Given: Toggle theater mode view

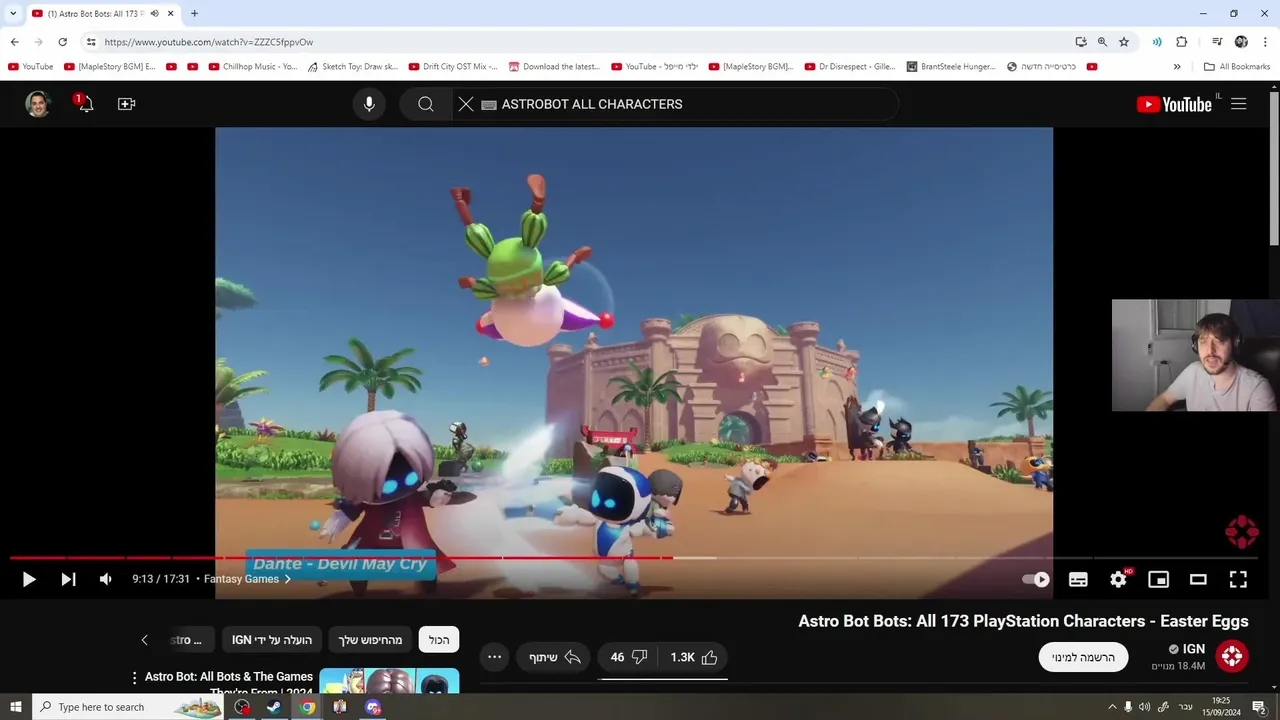Looking at the screenshot, I should click(x=1198, y=579).
